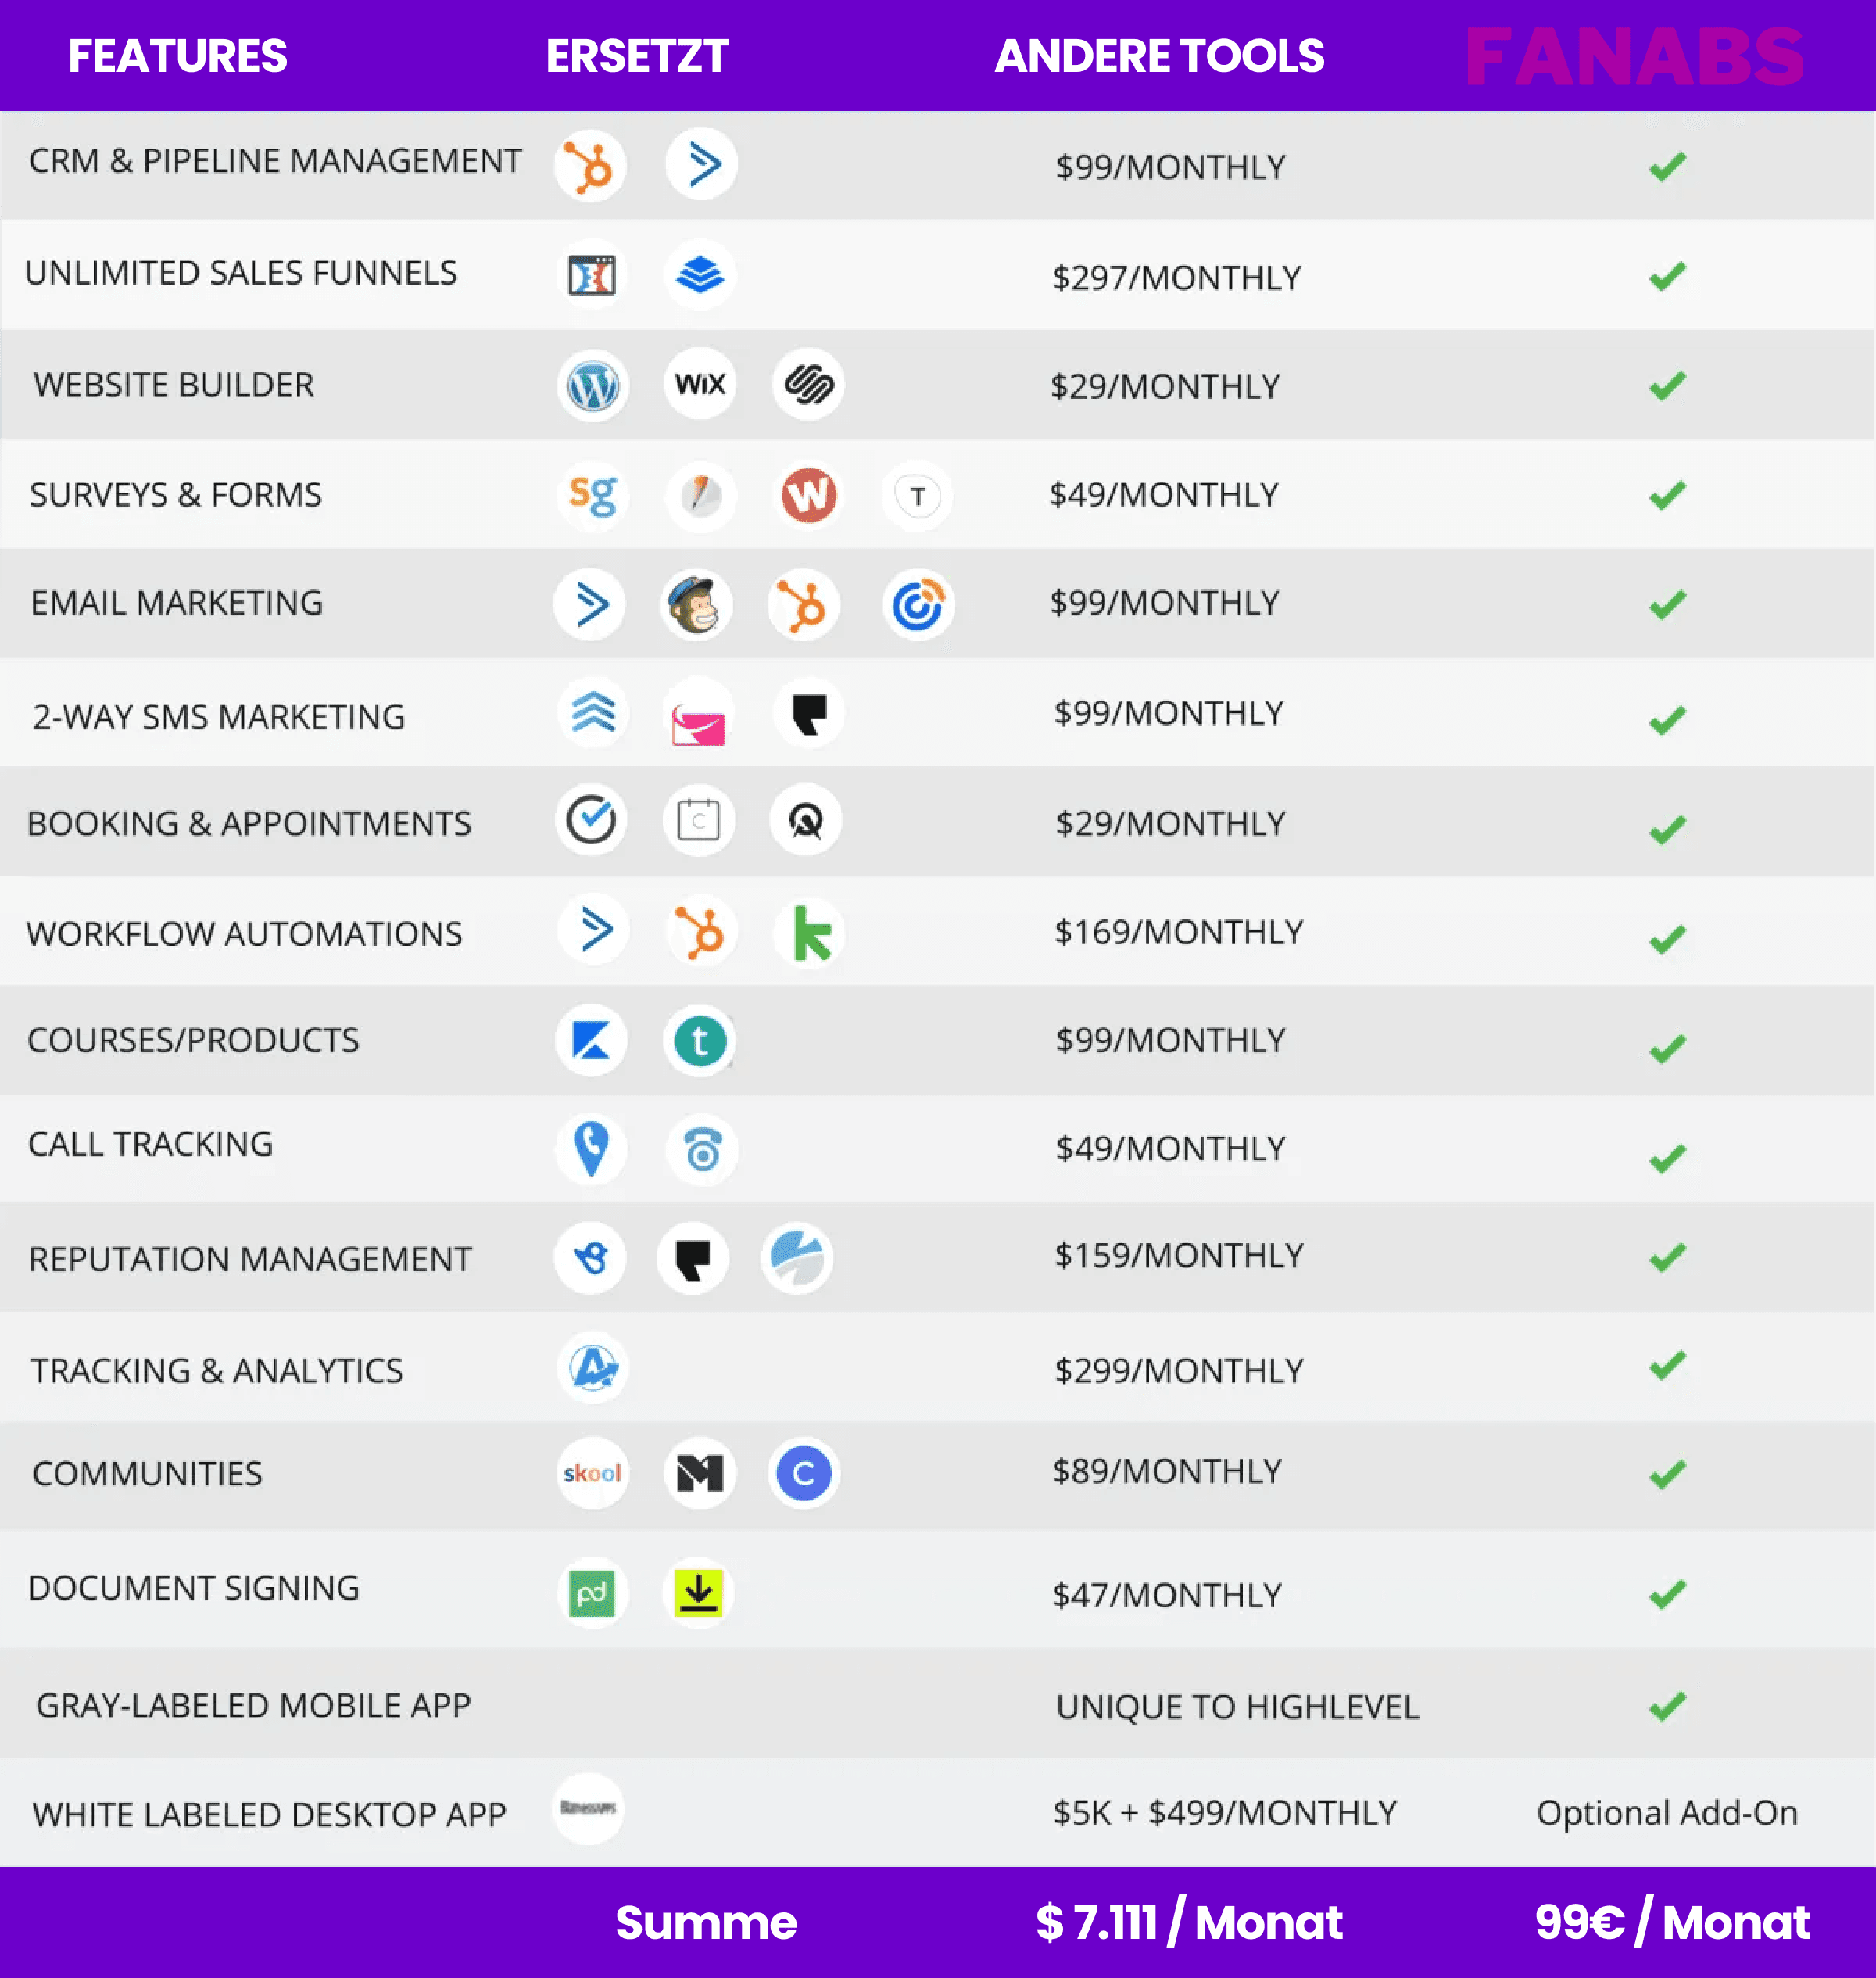Select the Mailchimp monkey icon
Screen dimensions: 1876x1978
pyautogui.click(x=696, y=605)
